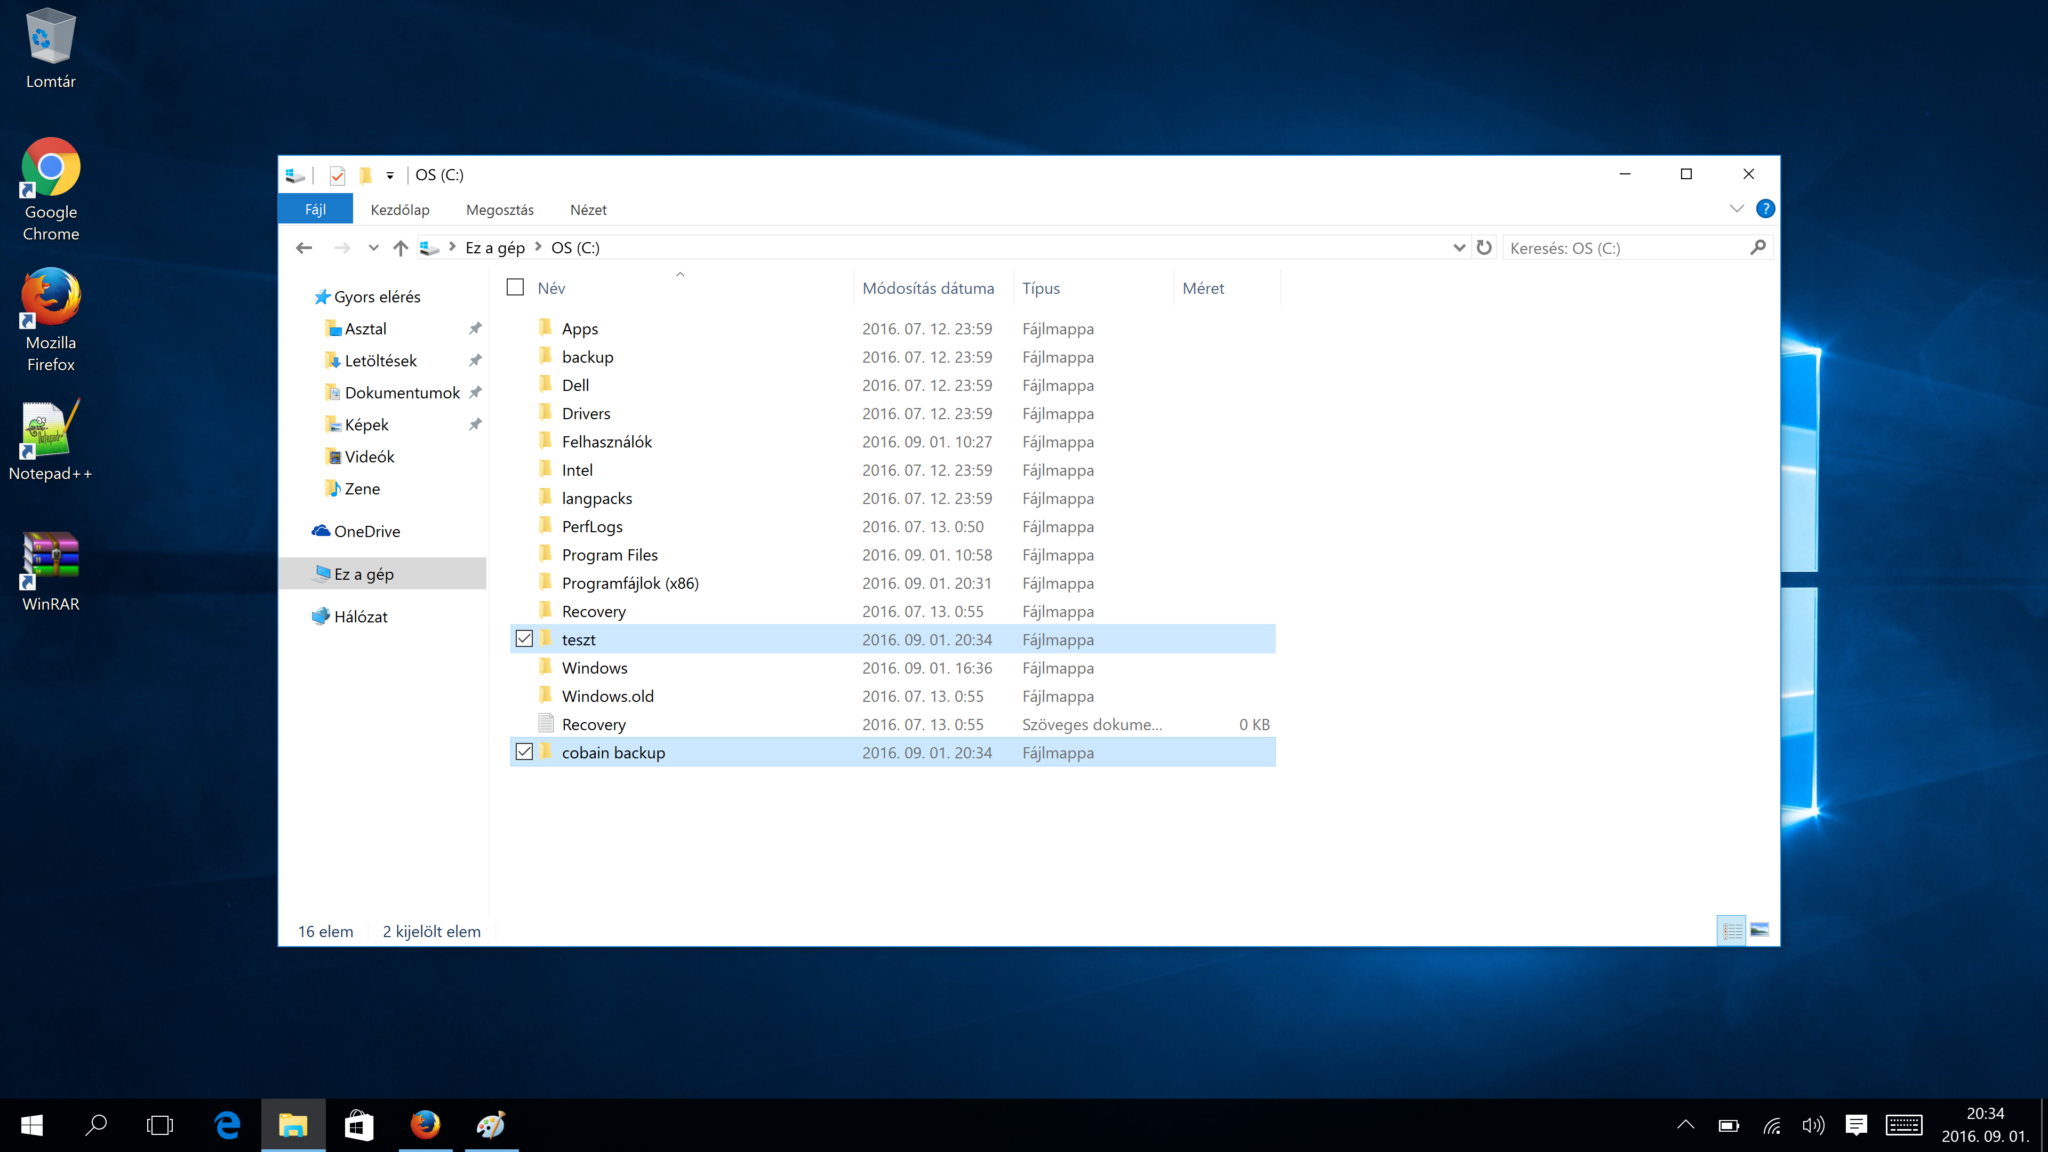
Task: Go to Ez a gép via breadcrumb
Action: (x=494, y=247)
